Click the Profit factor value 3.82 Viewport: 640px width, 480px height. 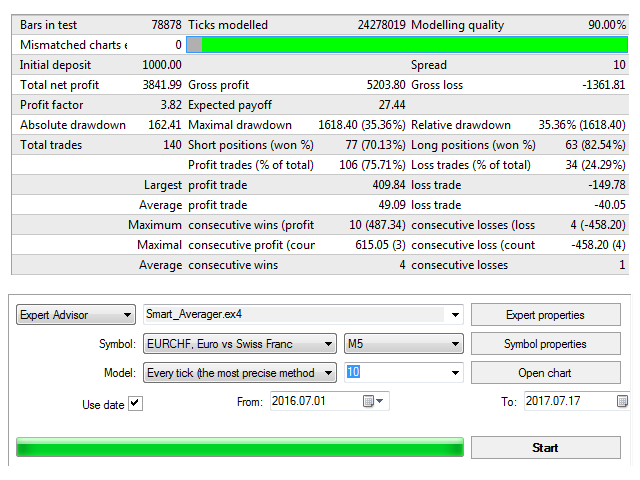click(x=171, y=105)
